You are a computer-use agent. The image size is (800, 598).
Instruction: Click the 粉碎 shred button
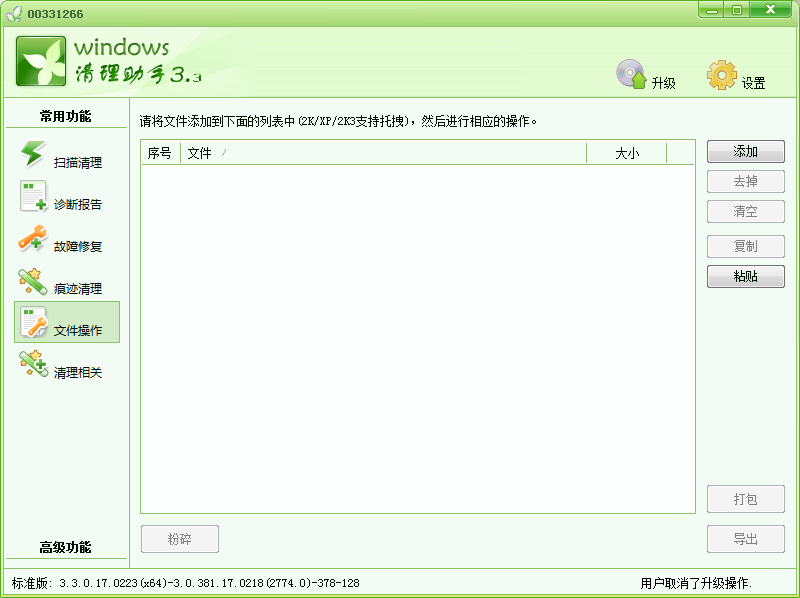[180, 539]
